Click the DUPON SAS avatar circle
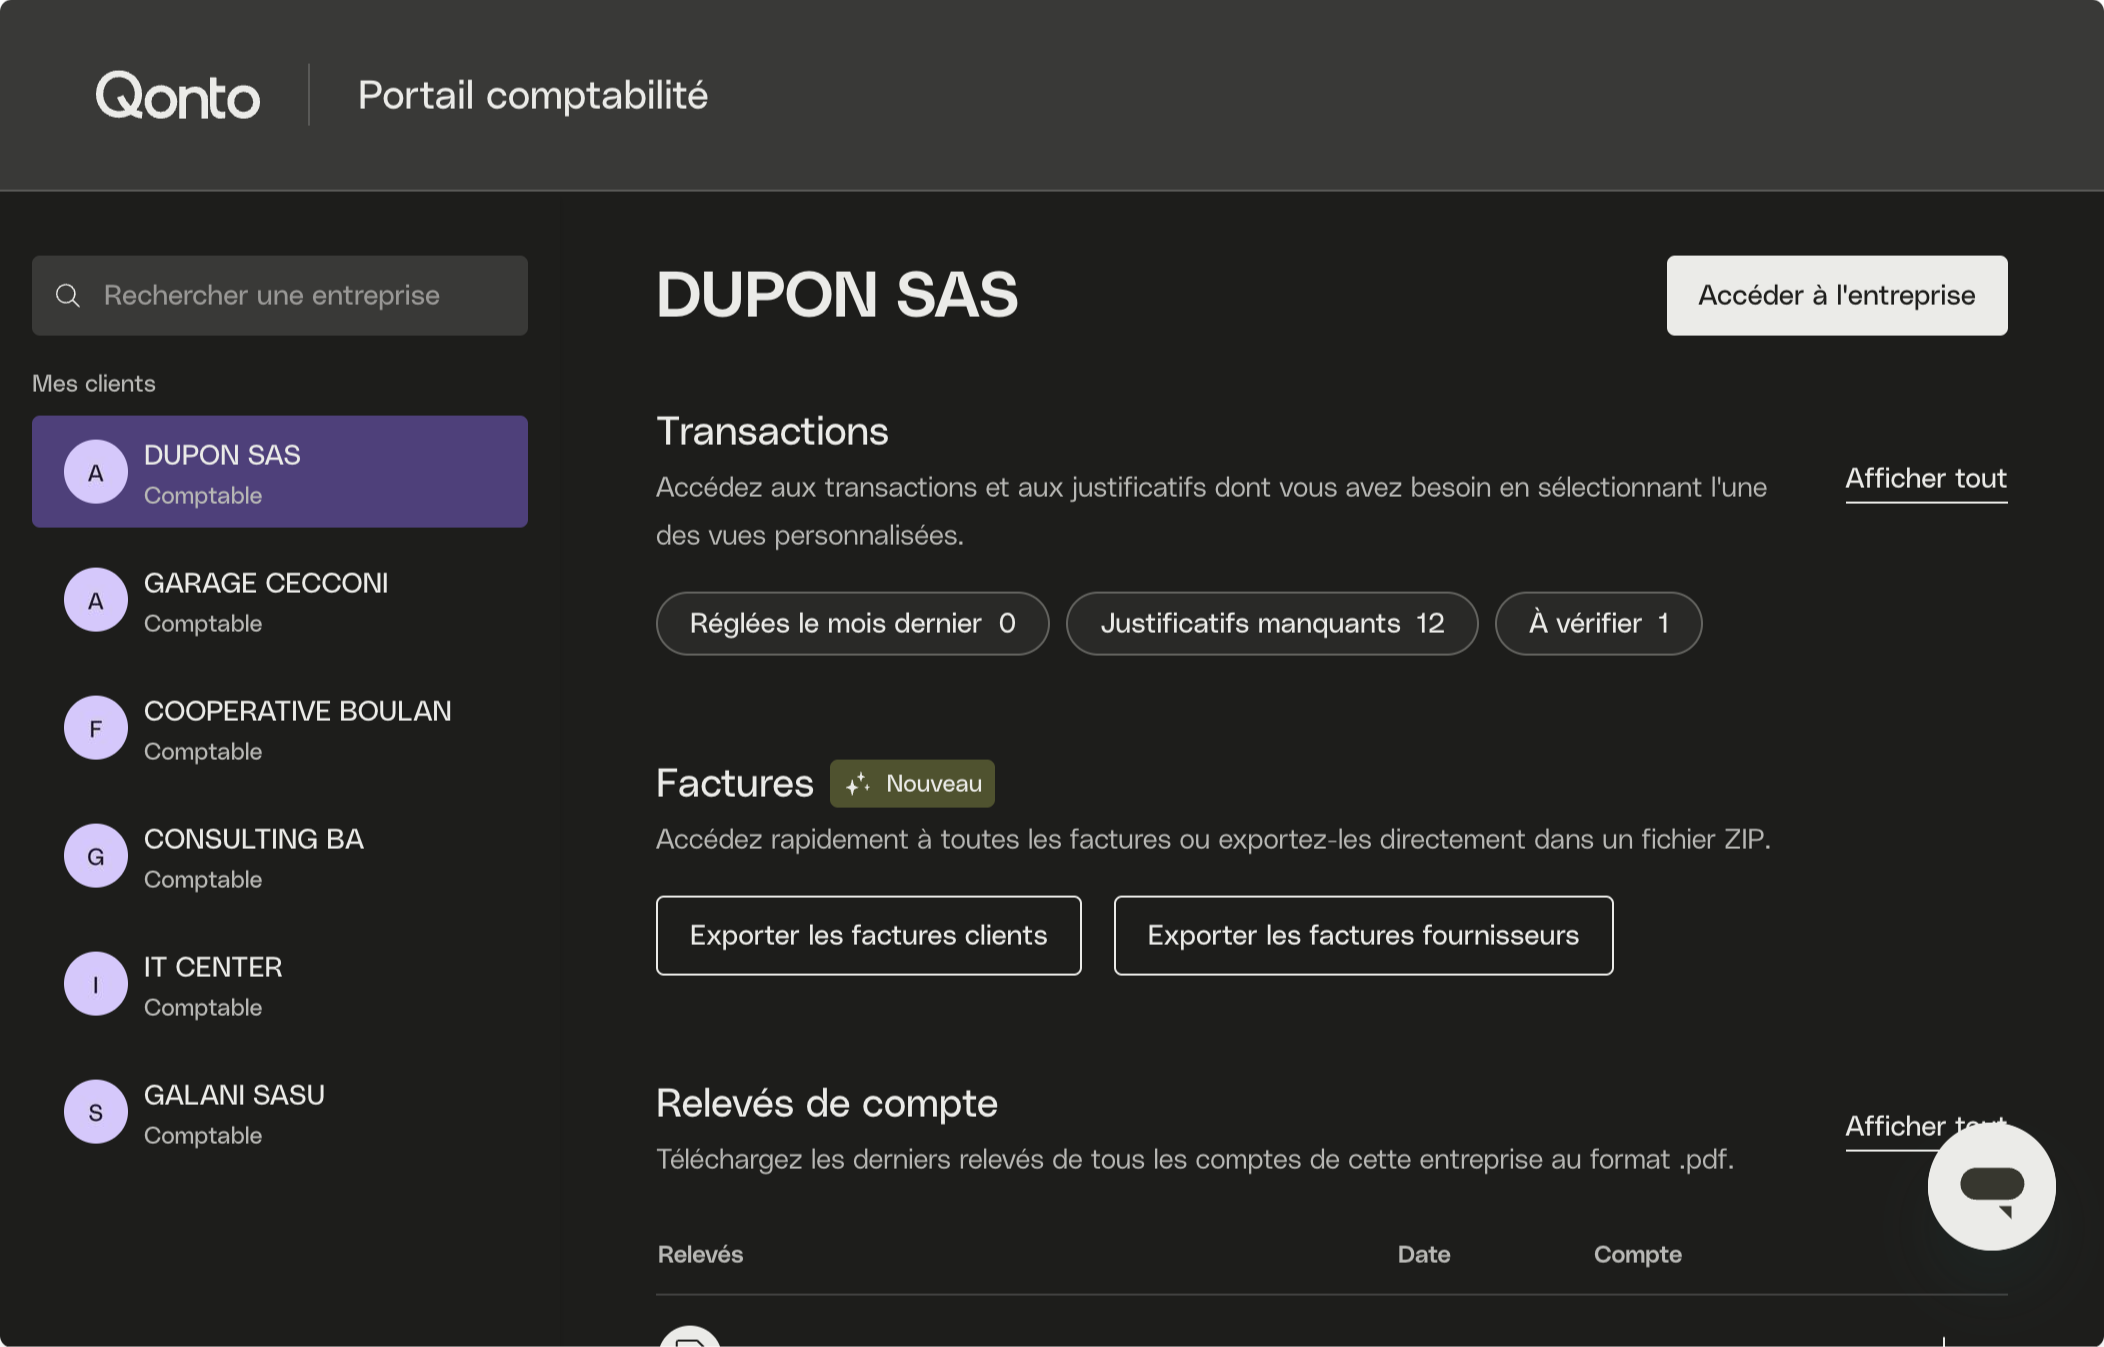 click(x=96, y=472)
